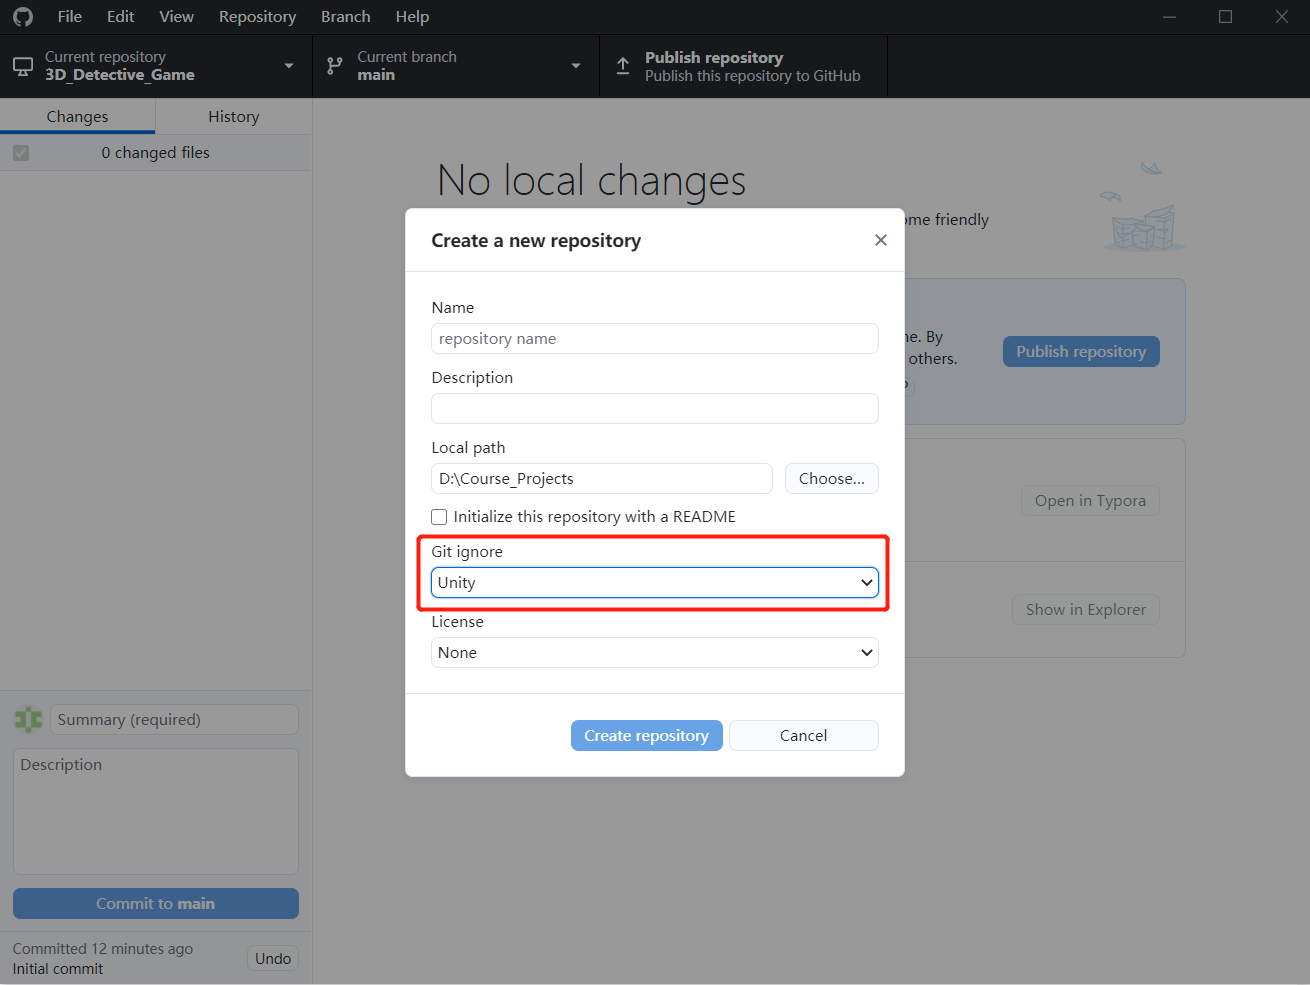Screen dimensions: 1310x985
Task: Open the License dropdown set to None
Action: [654, 652]
